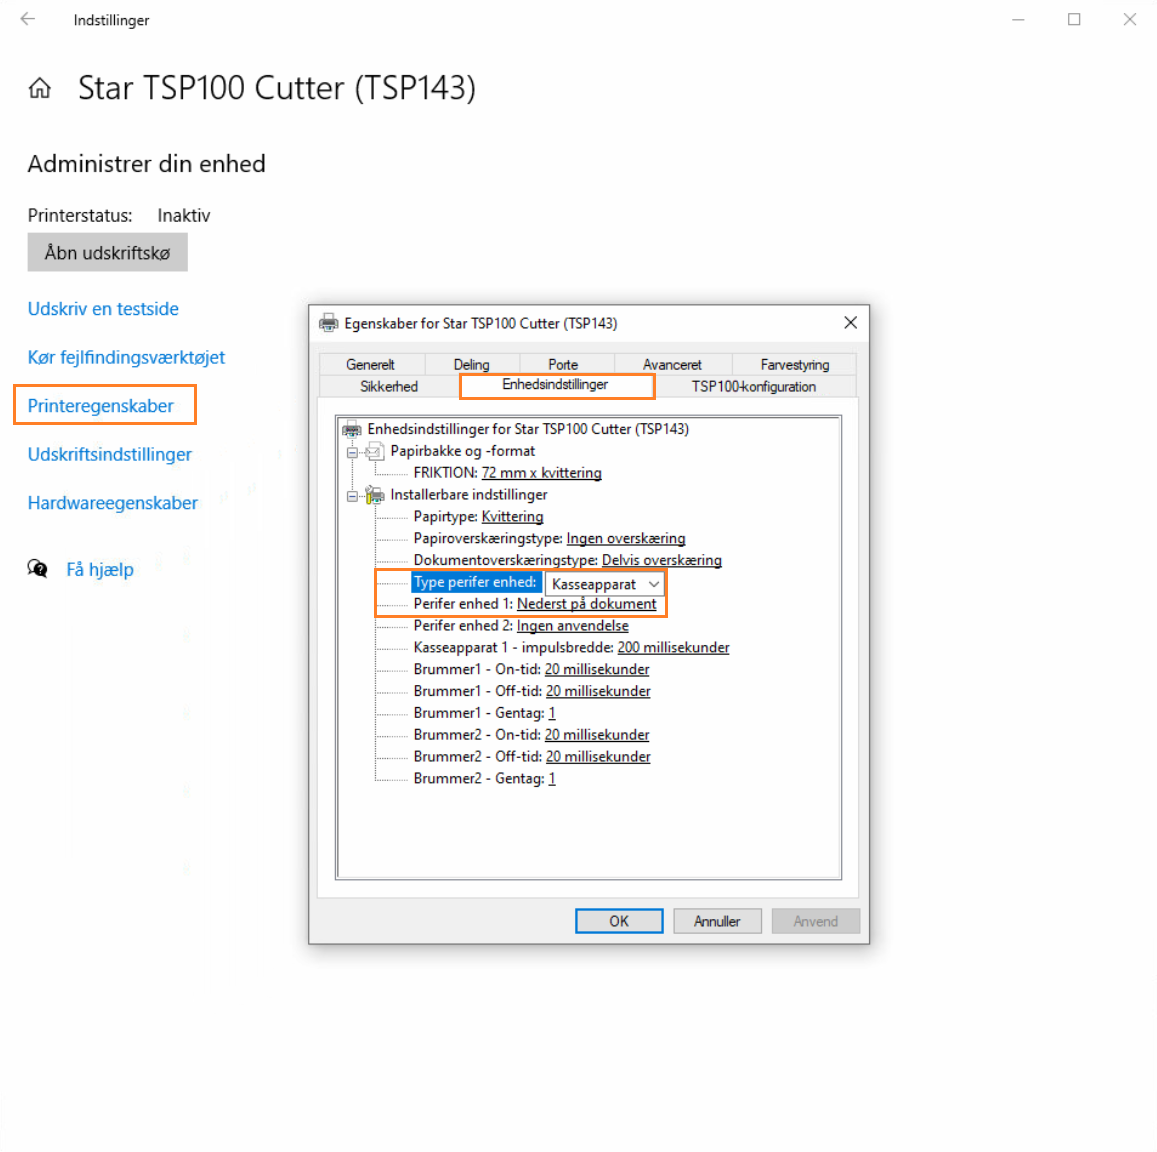Screen dimensions: 1157x1152
Task: Click the Få hjælp chat icon
Action: point(38,569)
